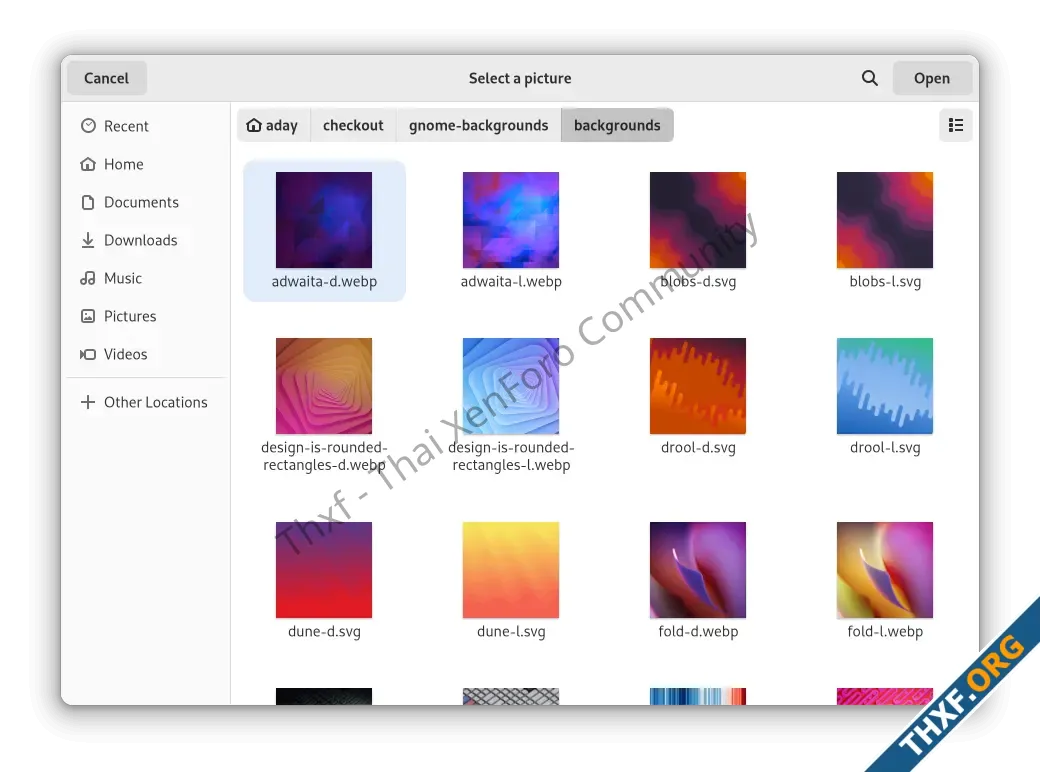Click the fold-l.webp file name

(x=885, y=631)
